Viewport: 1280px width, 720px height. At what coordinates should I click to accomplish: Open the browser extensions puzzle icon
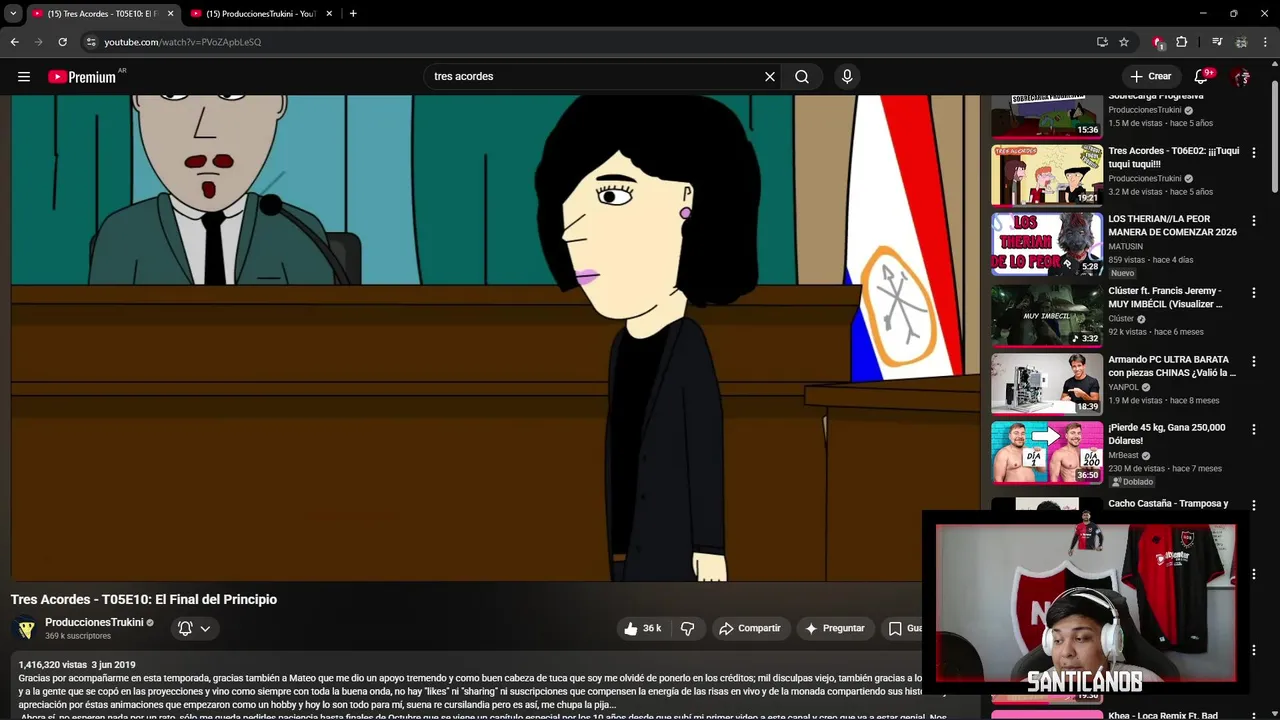pos(1181,42)
